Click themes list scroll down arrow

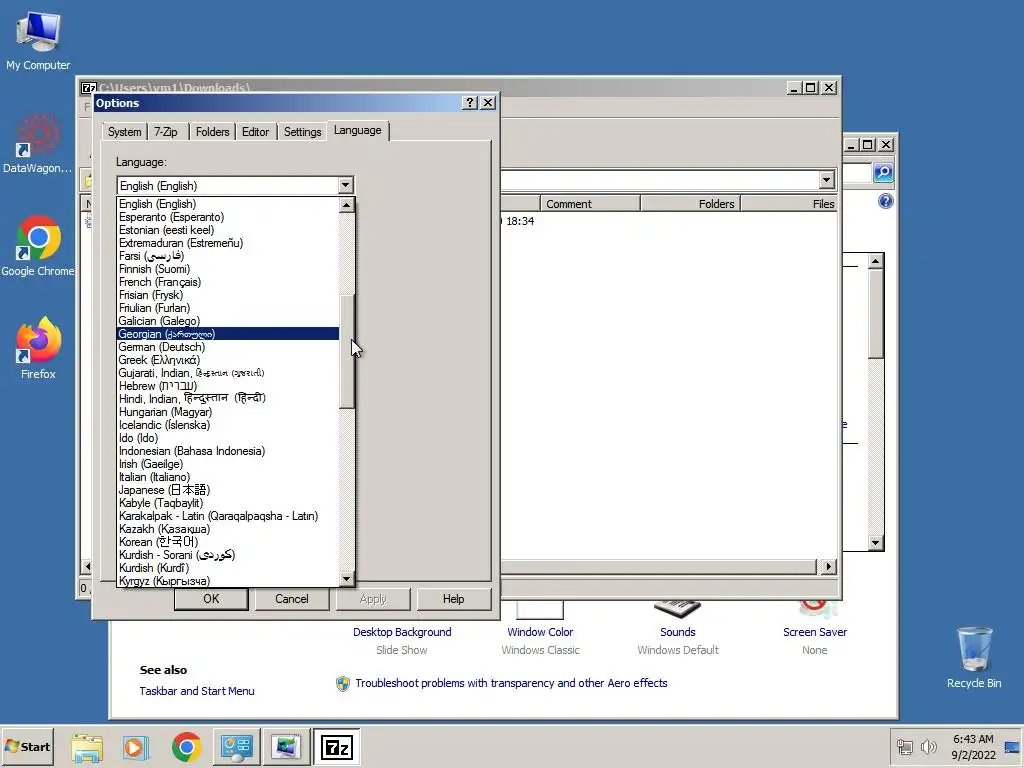[x=876, y=543]
